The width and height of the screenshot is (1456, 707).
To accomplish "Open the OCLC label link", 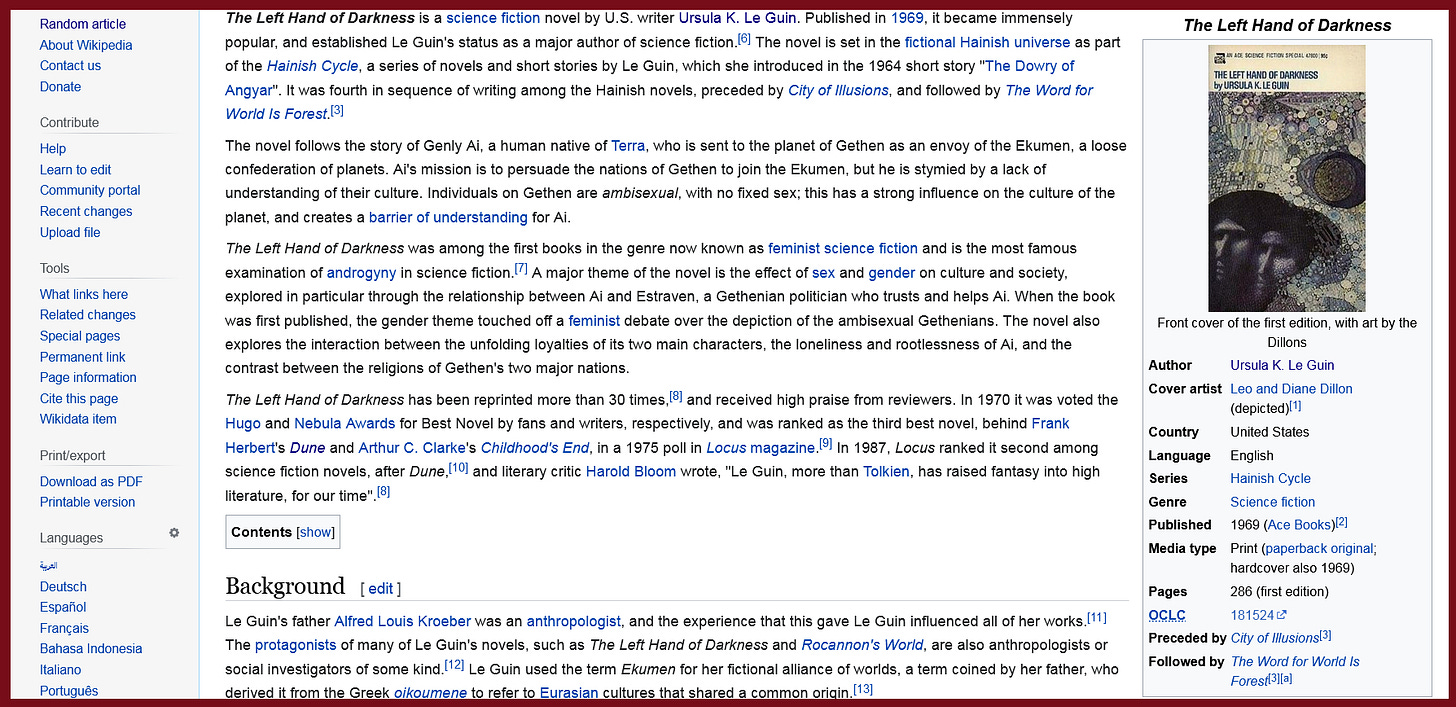I will pos(1167,615).
